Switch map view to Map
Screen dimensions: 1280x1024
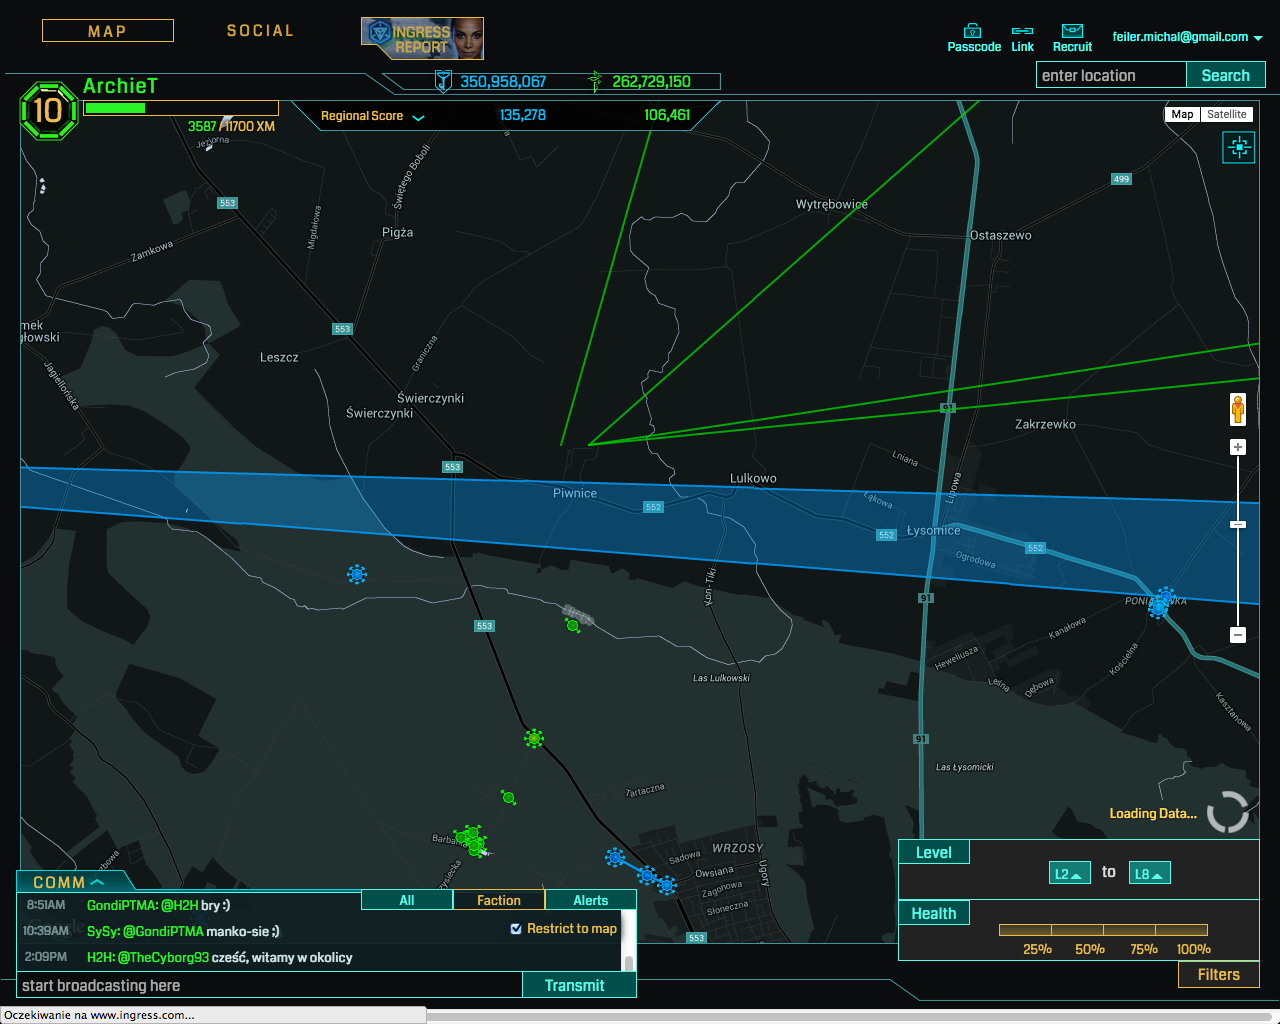(1182, 114)
